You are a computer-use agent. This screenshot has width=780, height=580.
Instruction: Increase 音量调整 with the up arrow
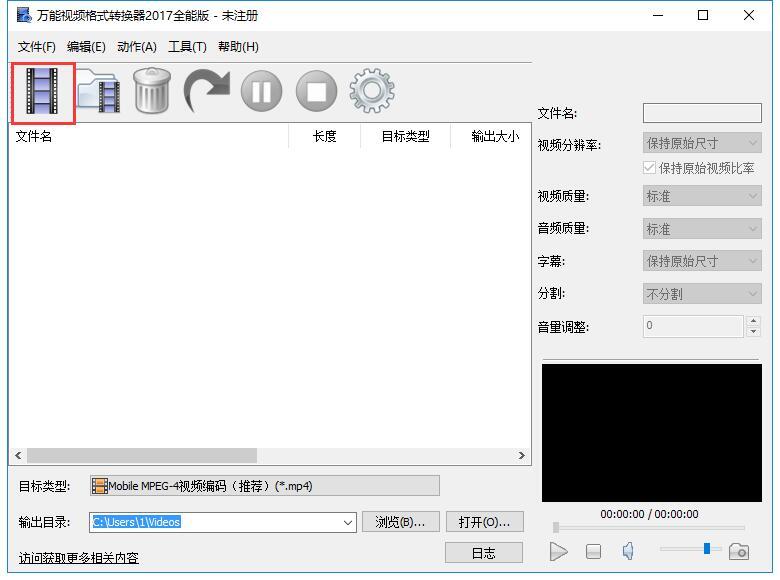tap(753, 321)
